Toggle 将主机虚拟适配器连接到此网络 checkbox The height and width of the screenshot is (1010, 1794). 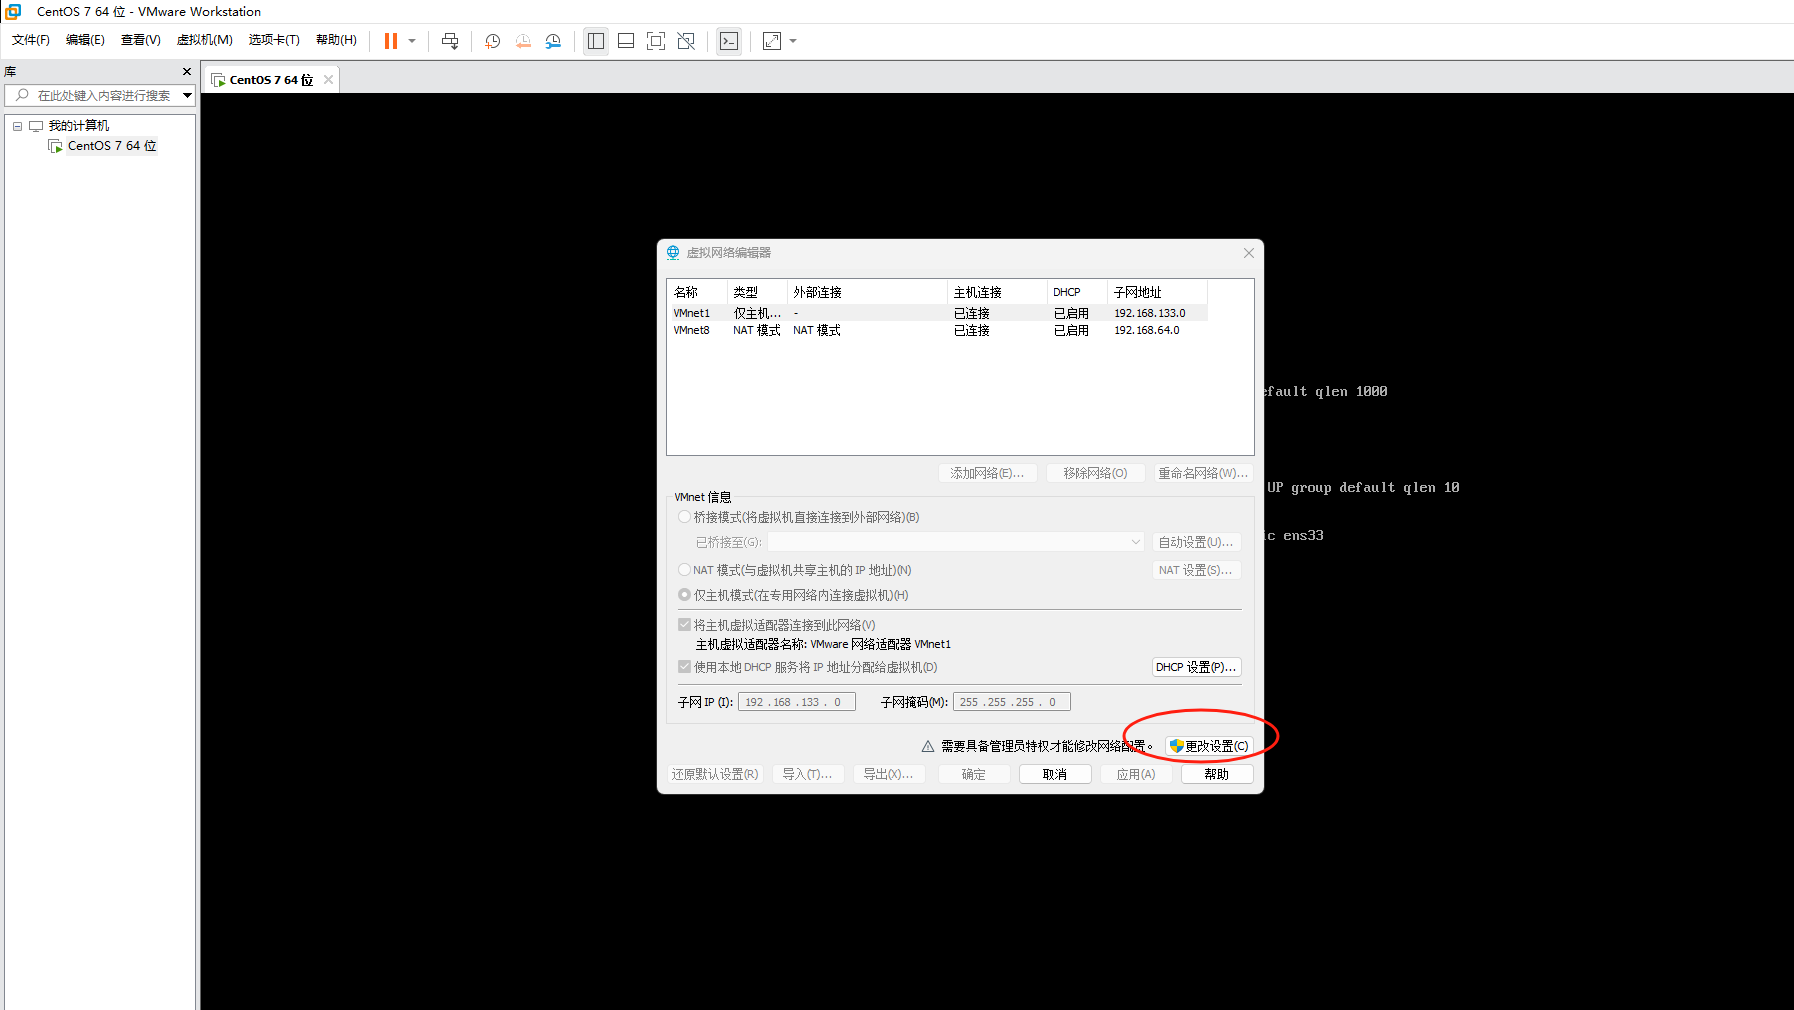tap(684, 625)
